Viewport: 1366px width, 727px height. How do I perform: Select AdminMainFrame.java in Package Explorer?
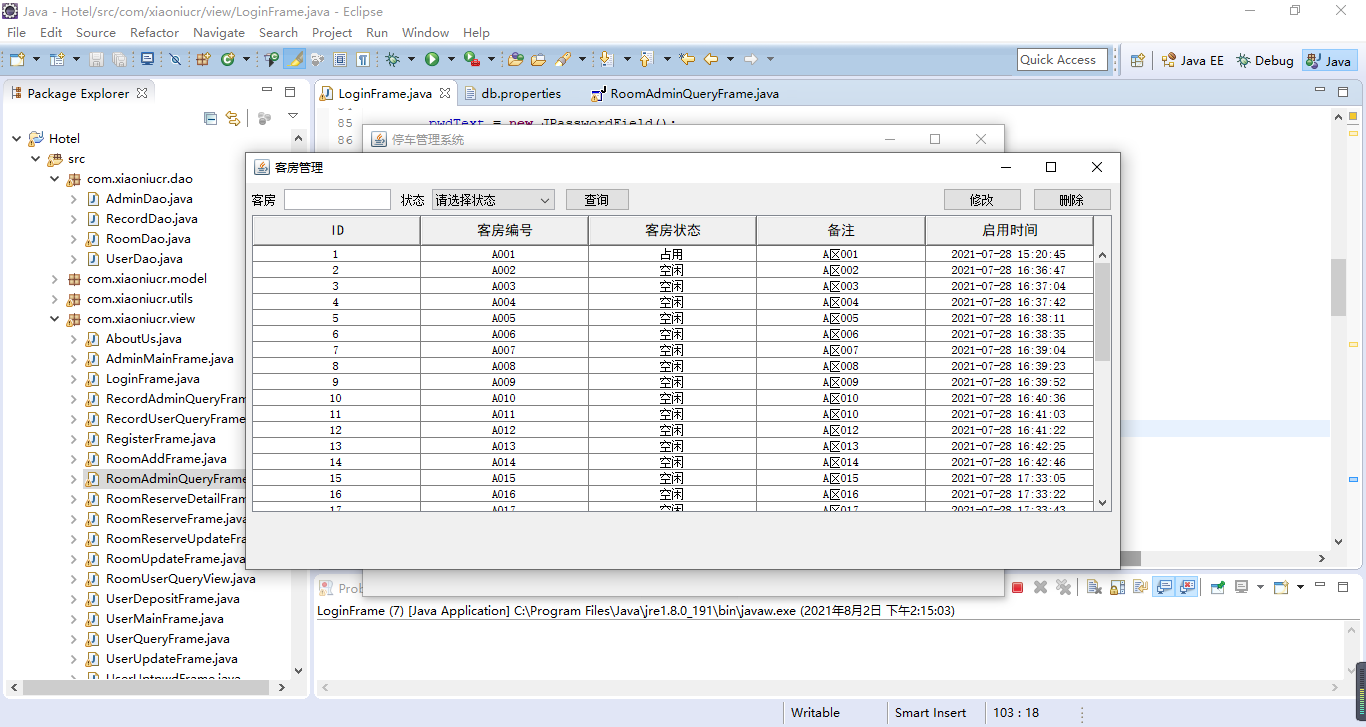[170, 359]
